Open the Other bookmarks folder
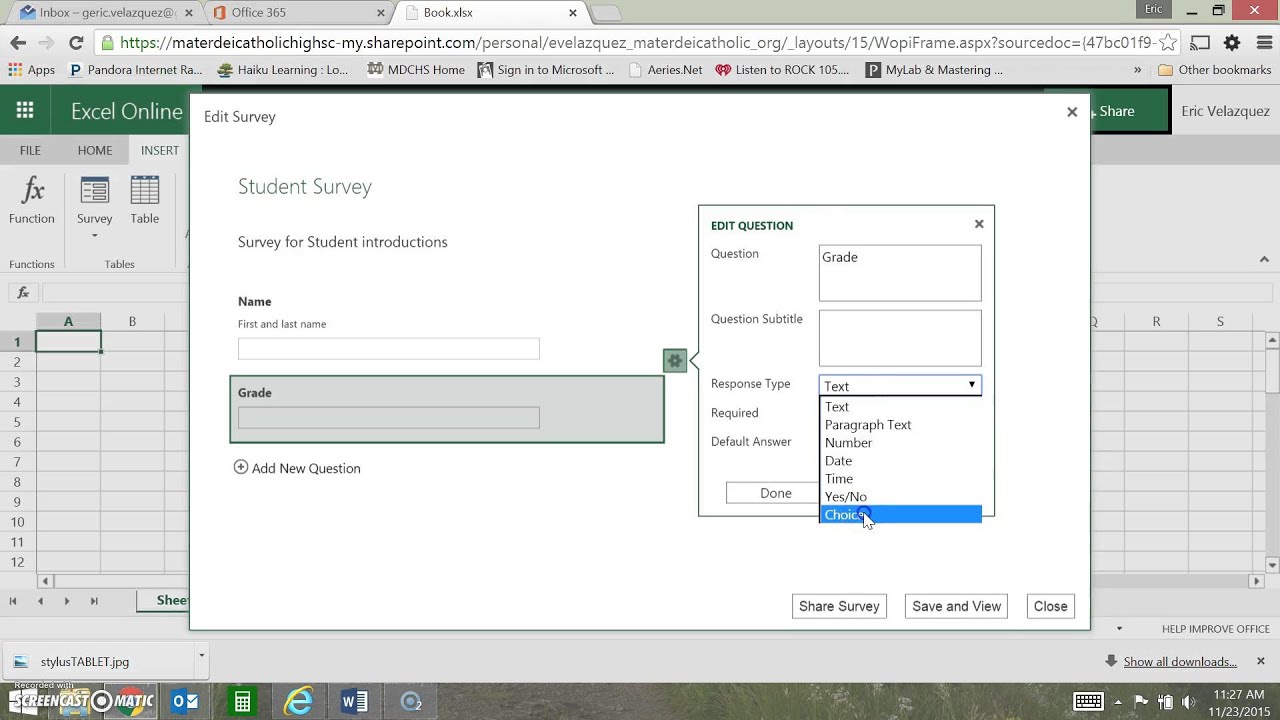Viewport: 1280px width, 720px height. (x=1215, y=70)
